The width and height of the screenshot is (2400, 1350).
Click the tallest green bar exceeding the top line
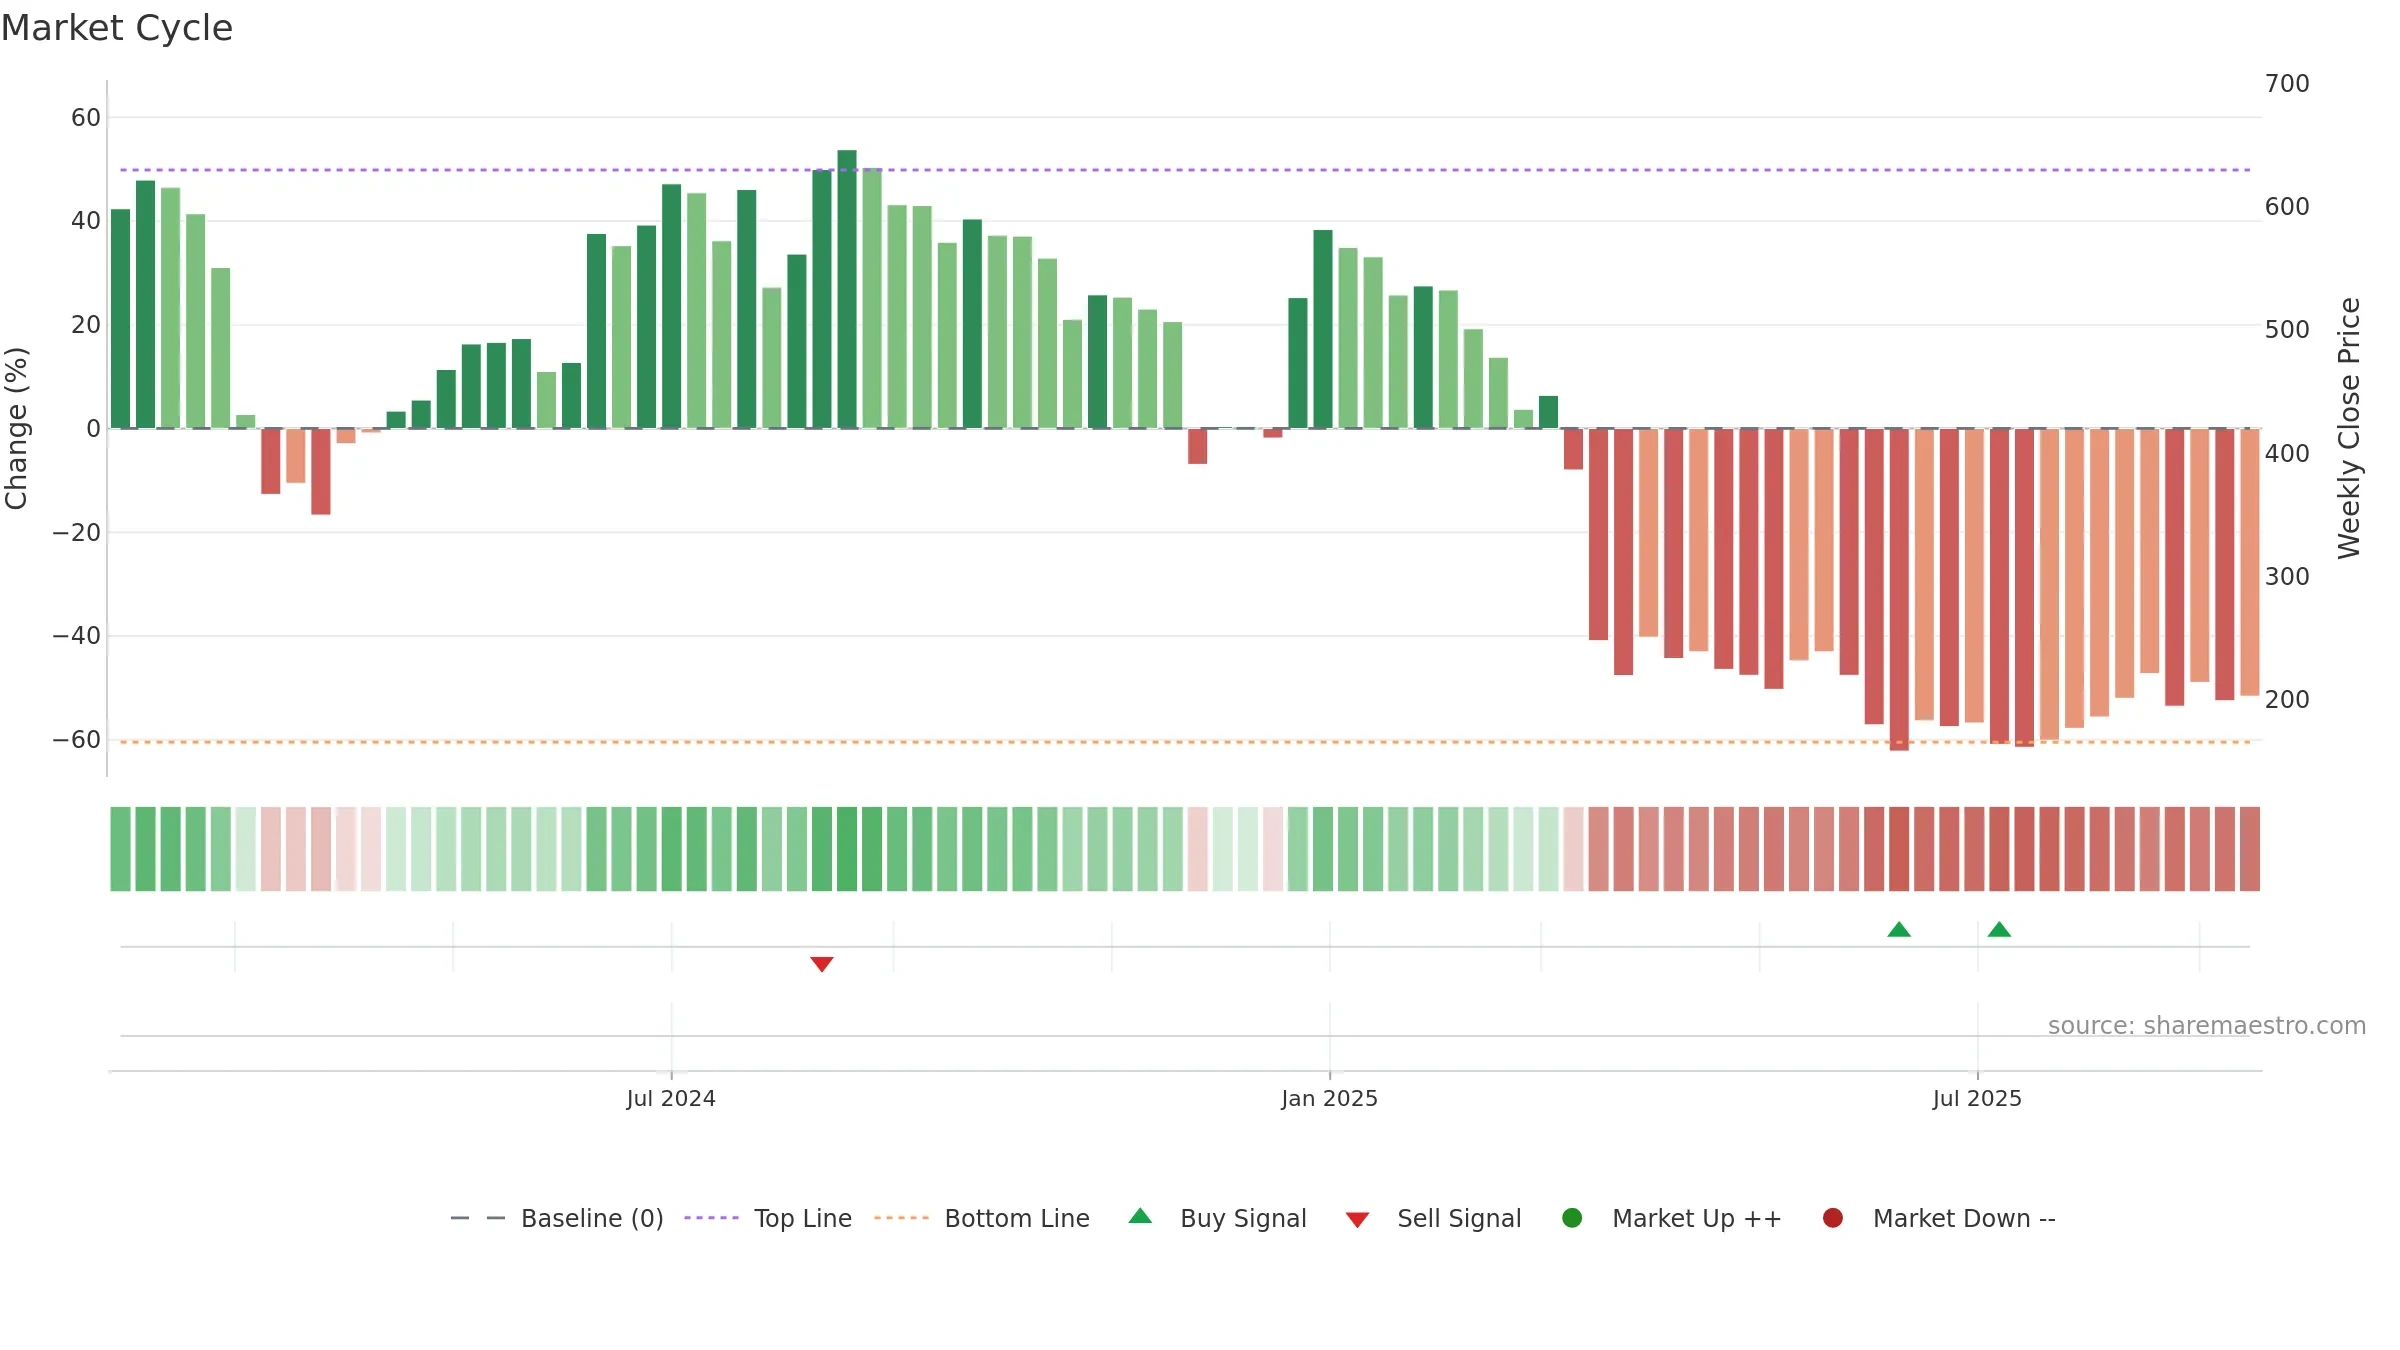847,289
